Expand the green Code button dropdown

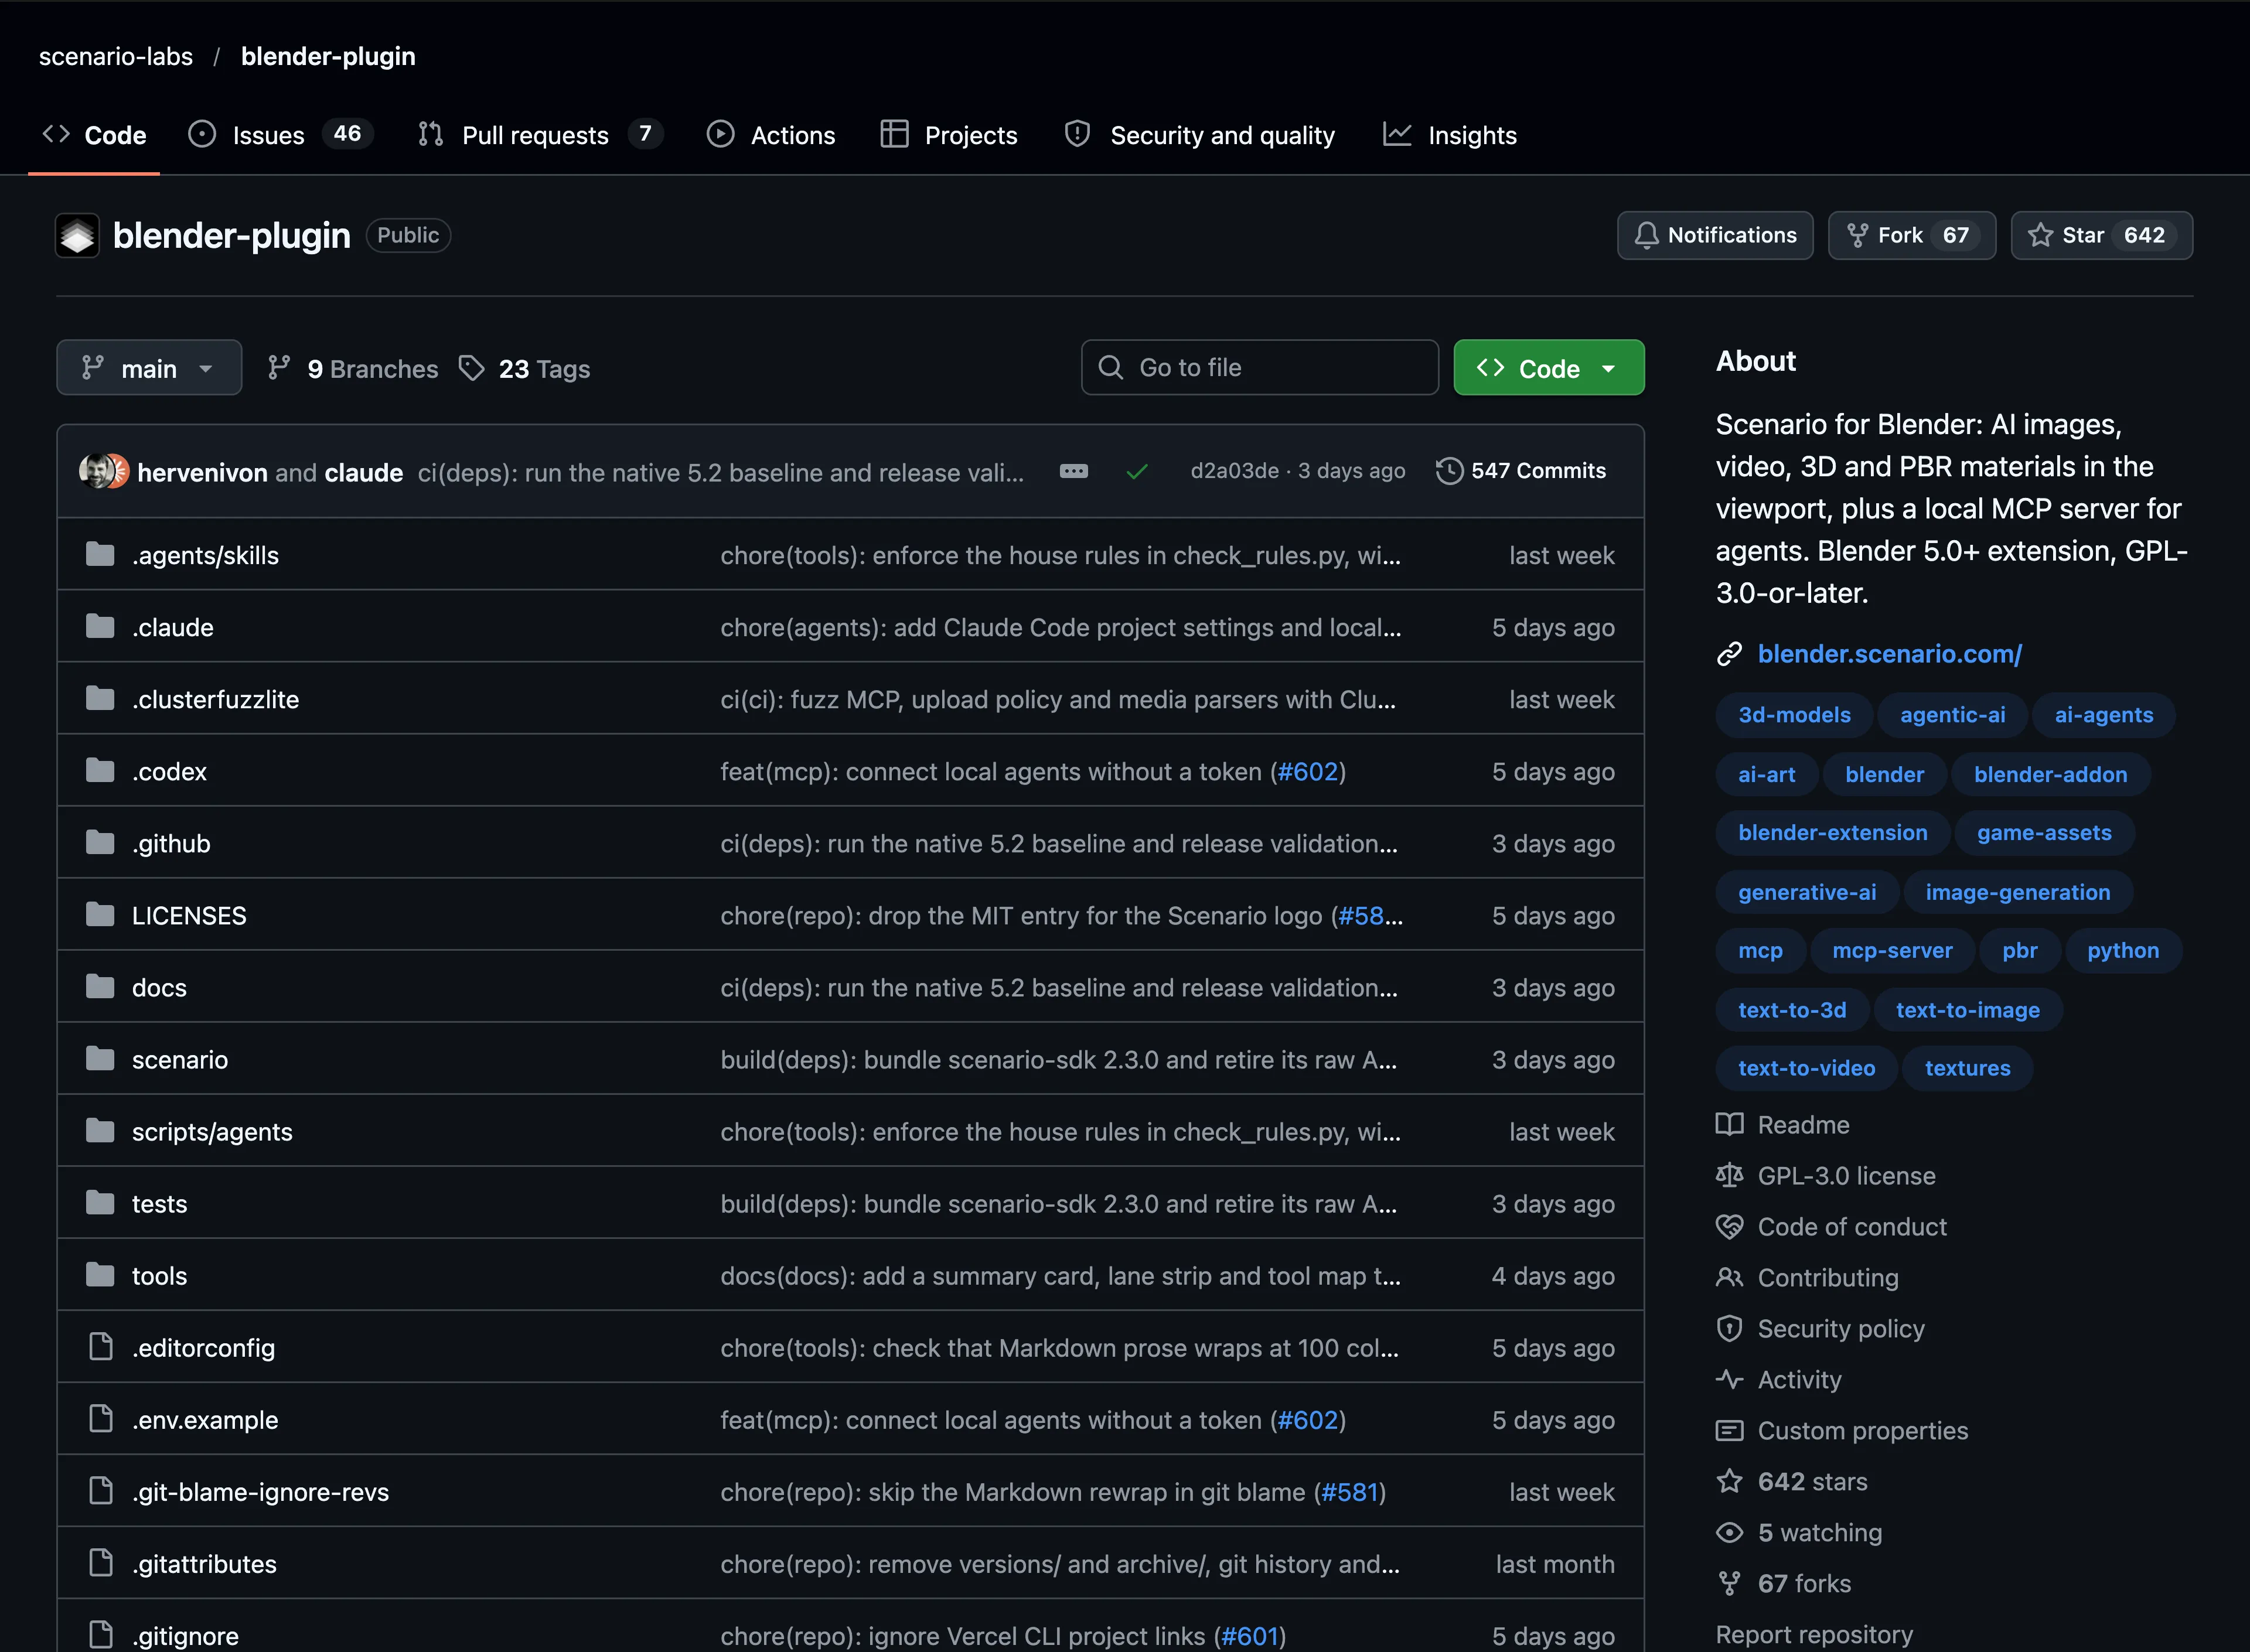point(1548,368)
